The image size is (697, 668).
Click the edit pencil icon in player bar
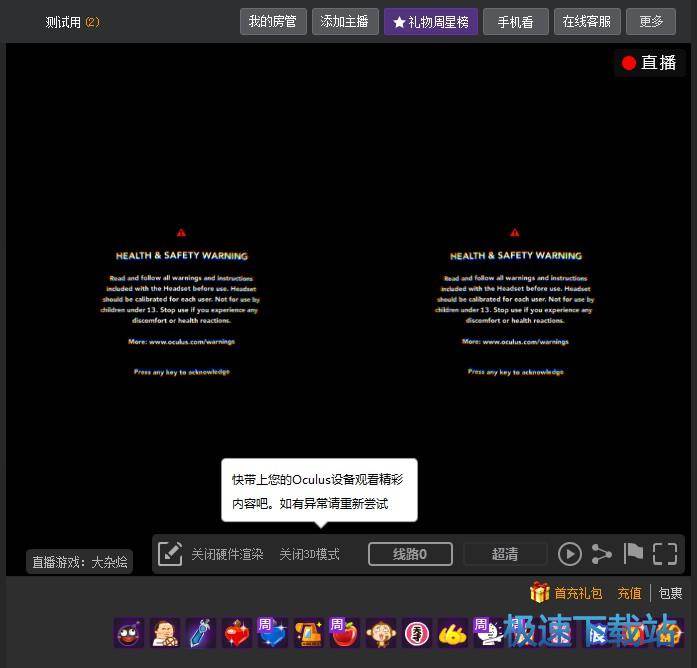click(x=170, y=554)
